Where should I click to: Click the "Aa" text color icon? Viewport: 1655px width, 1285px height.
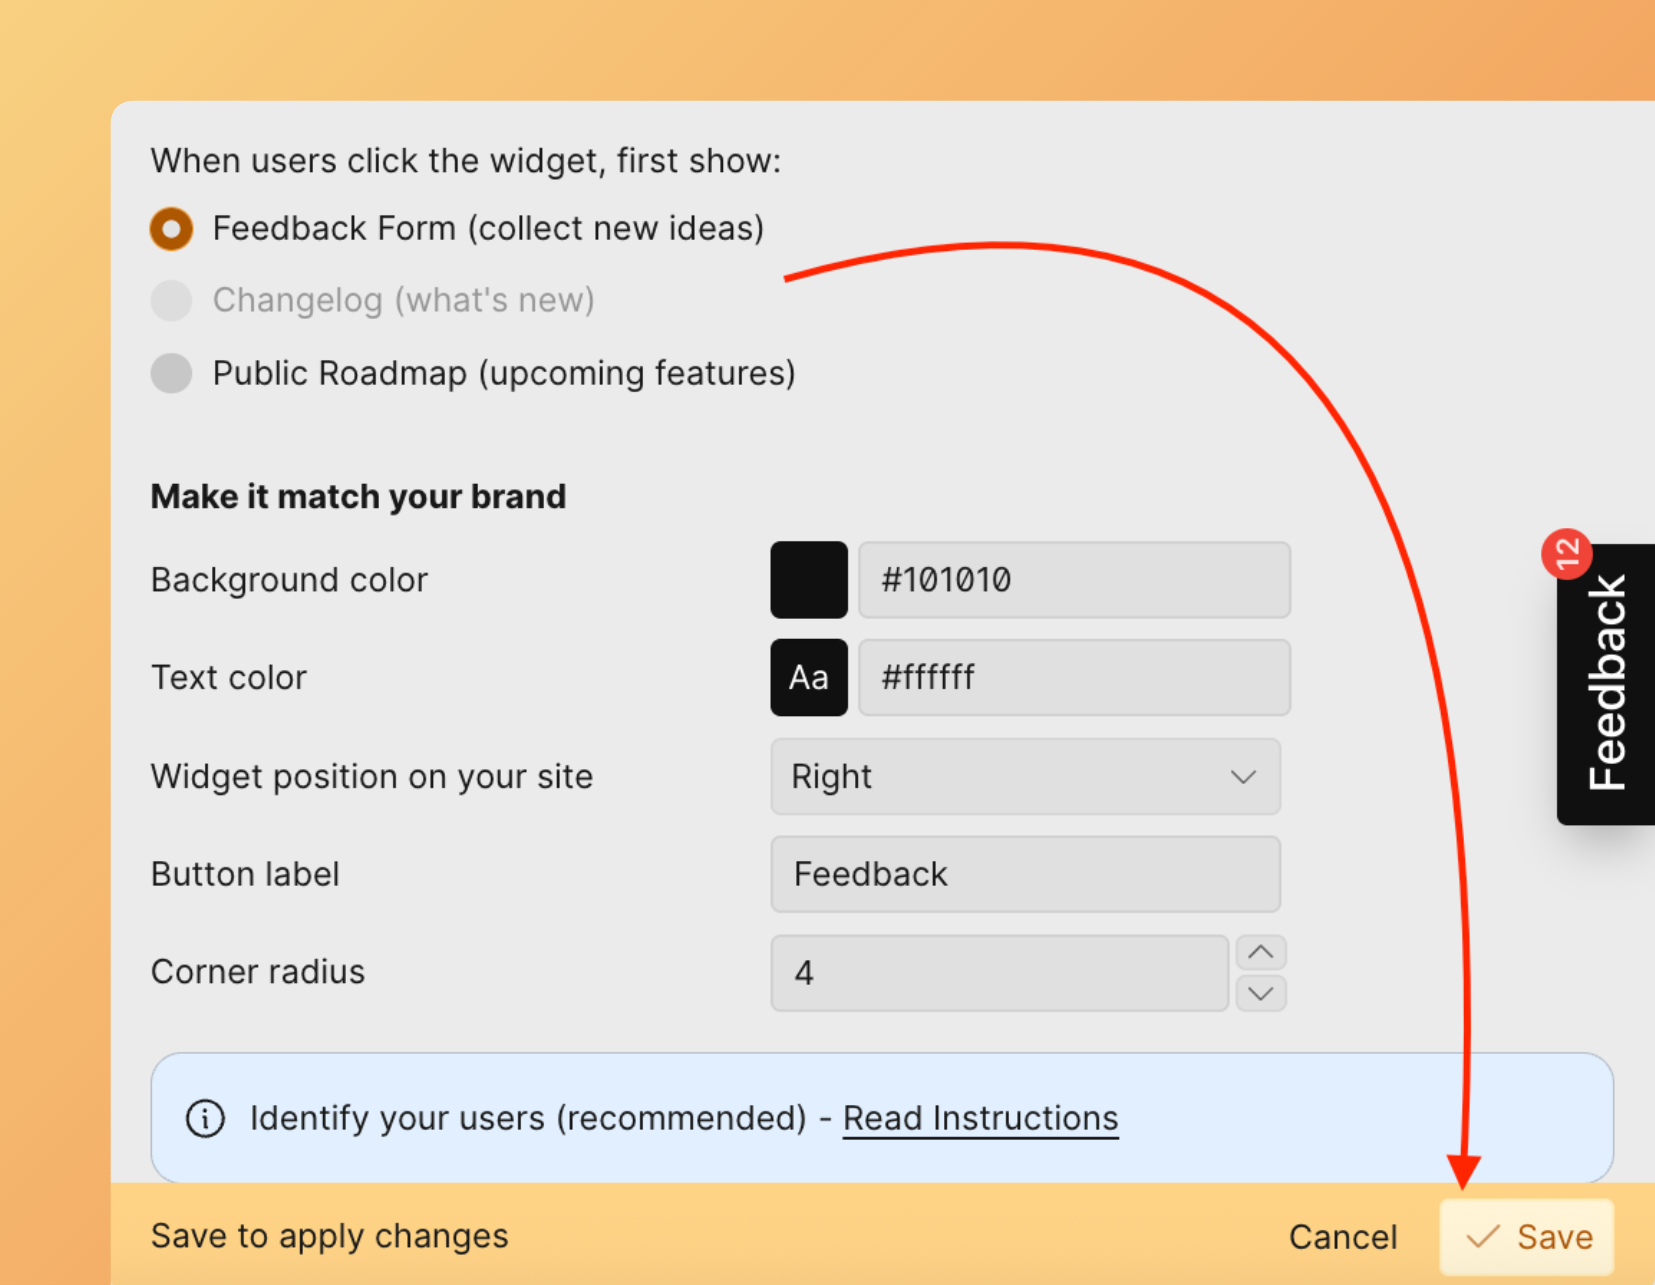(x=808, y=677)
